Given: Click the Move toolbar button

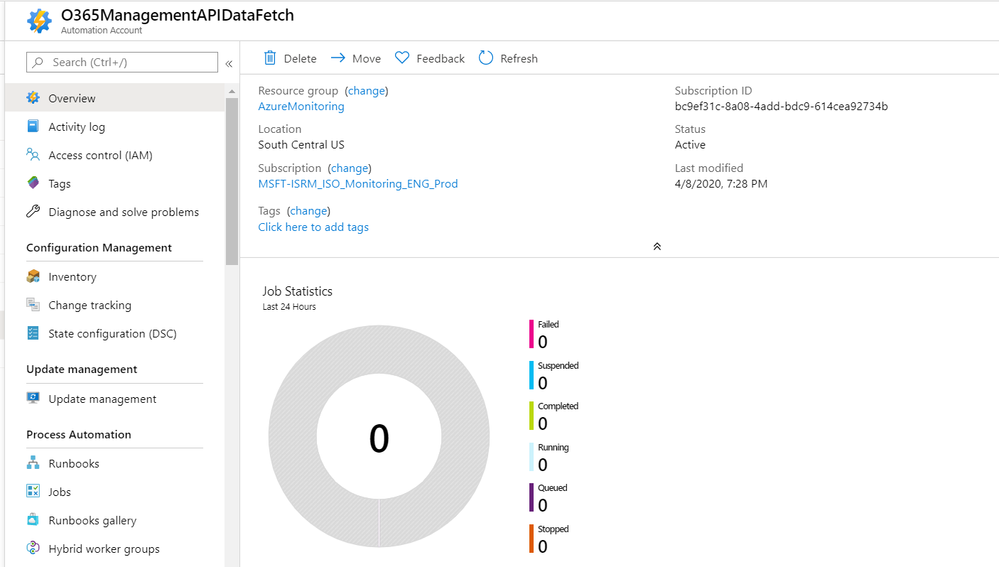Looking at the screenshot, I should point(356,59).
